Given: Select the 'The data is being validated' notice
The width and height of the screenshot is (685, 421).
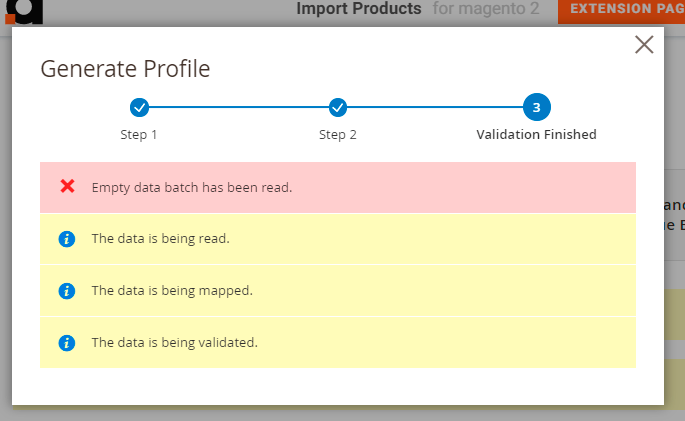Looking at the screenshot, I should [174, 343].
